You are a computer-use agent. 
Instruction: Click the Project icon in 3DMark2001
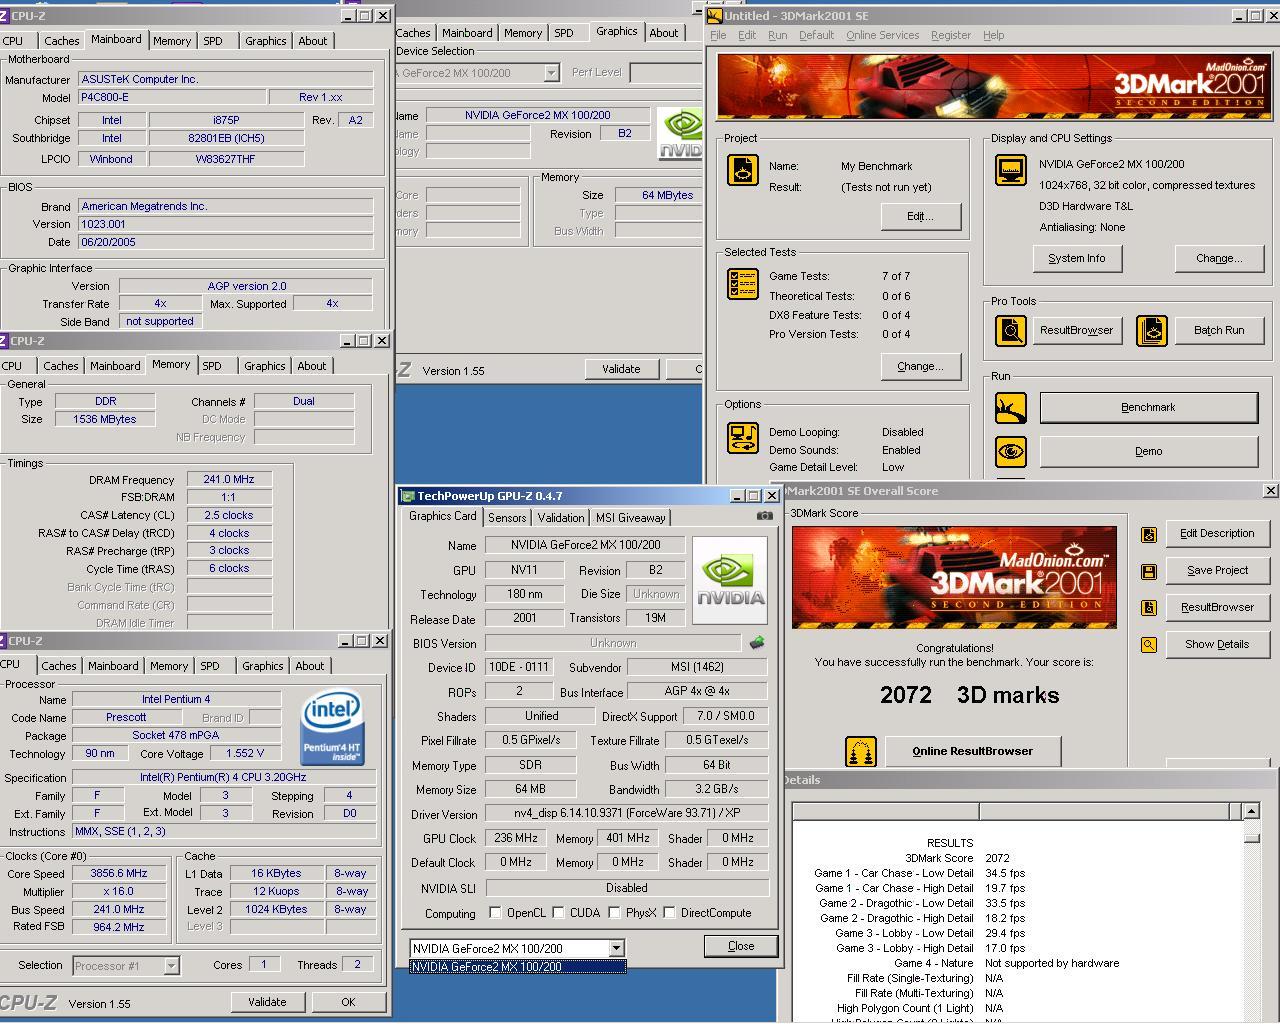coord(743,170)
